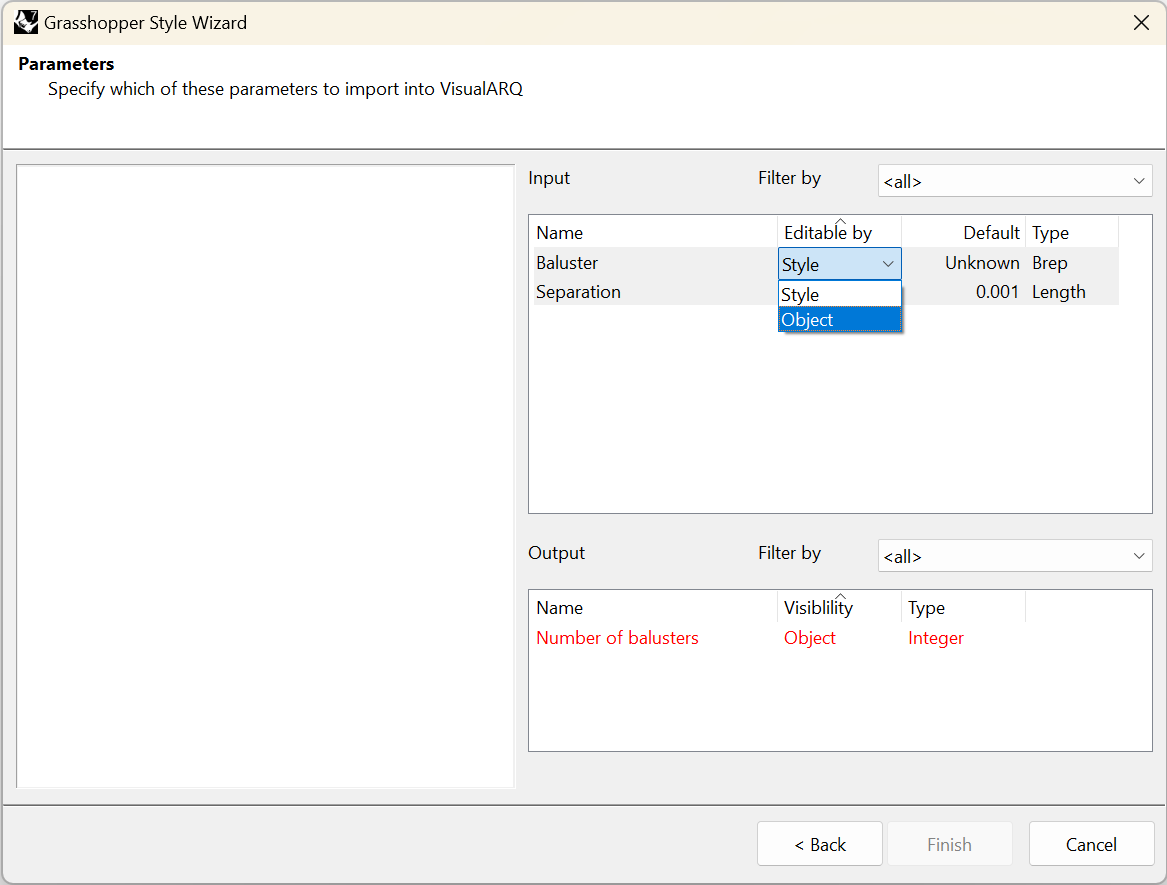Sort inputs by the Editable by column header
This screenshot has height=885, width=1167.
[x=840, y=233]
